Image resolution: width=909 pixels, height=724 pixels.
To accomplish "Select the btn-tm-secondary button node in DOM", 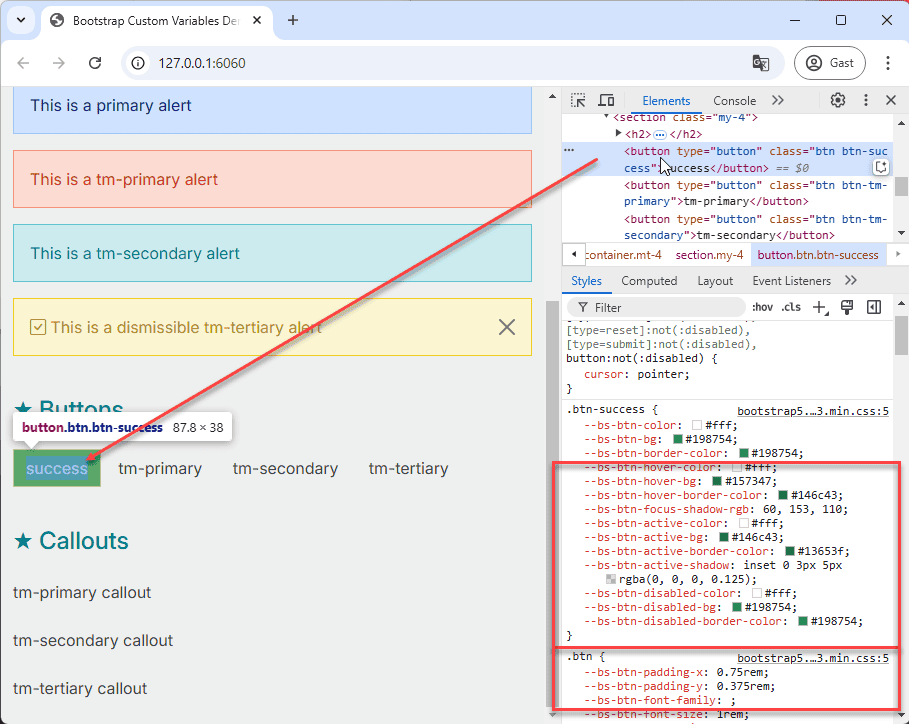I will 755,227.
